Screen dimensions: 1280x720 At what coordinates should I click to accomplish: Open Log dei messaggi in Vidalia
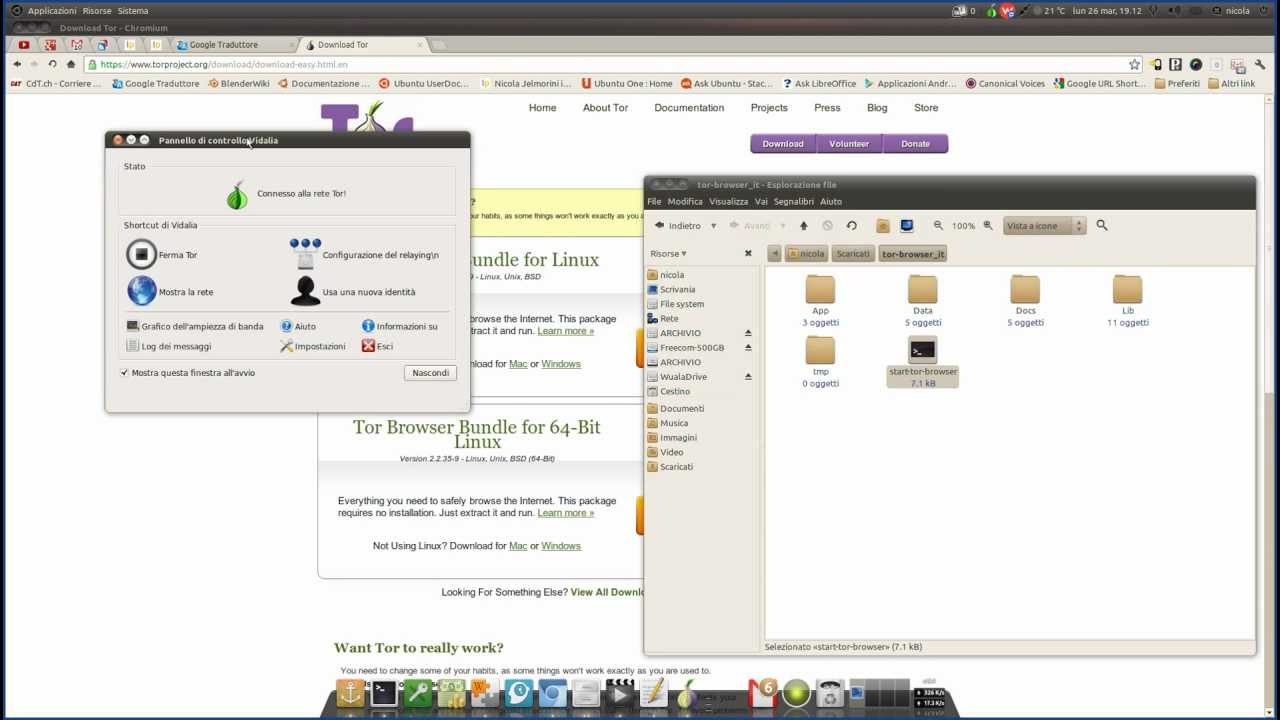169,346
